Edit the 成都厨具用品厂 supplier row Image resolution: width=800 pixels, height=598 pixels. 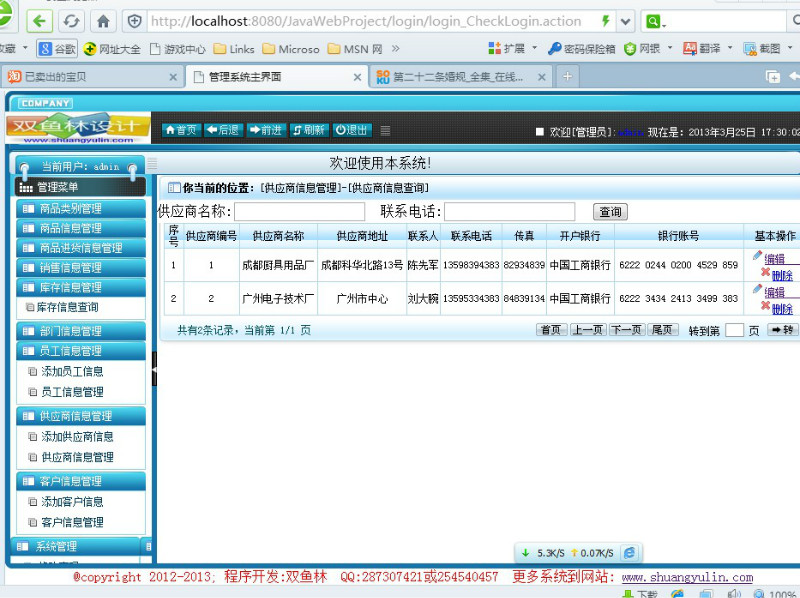click(x=774, y=258)
